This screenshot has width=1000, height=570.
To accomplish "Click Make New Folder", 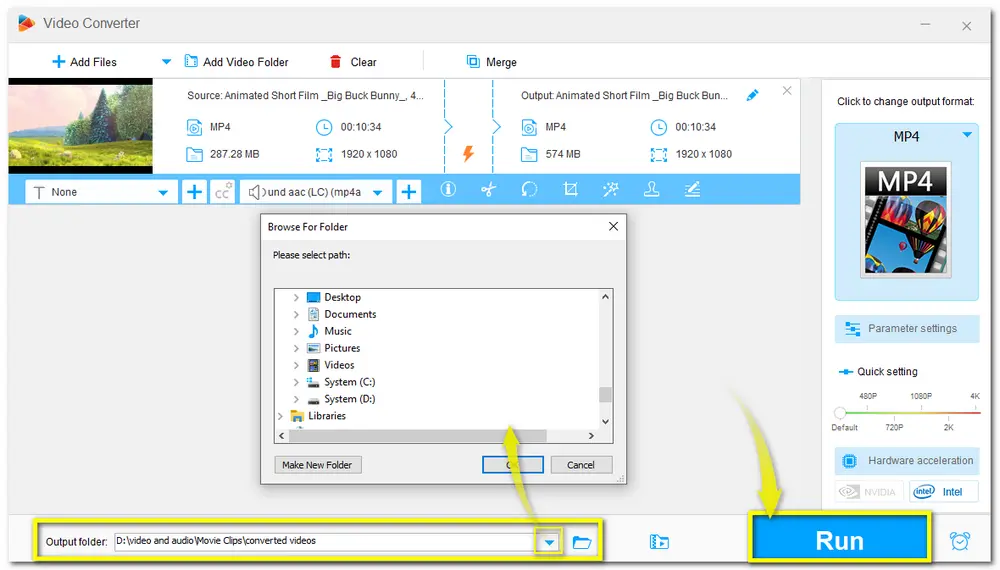I will tap(318, 465).
